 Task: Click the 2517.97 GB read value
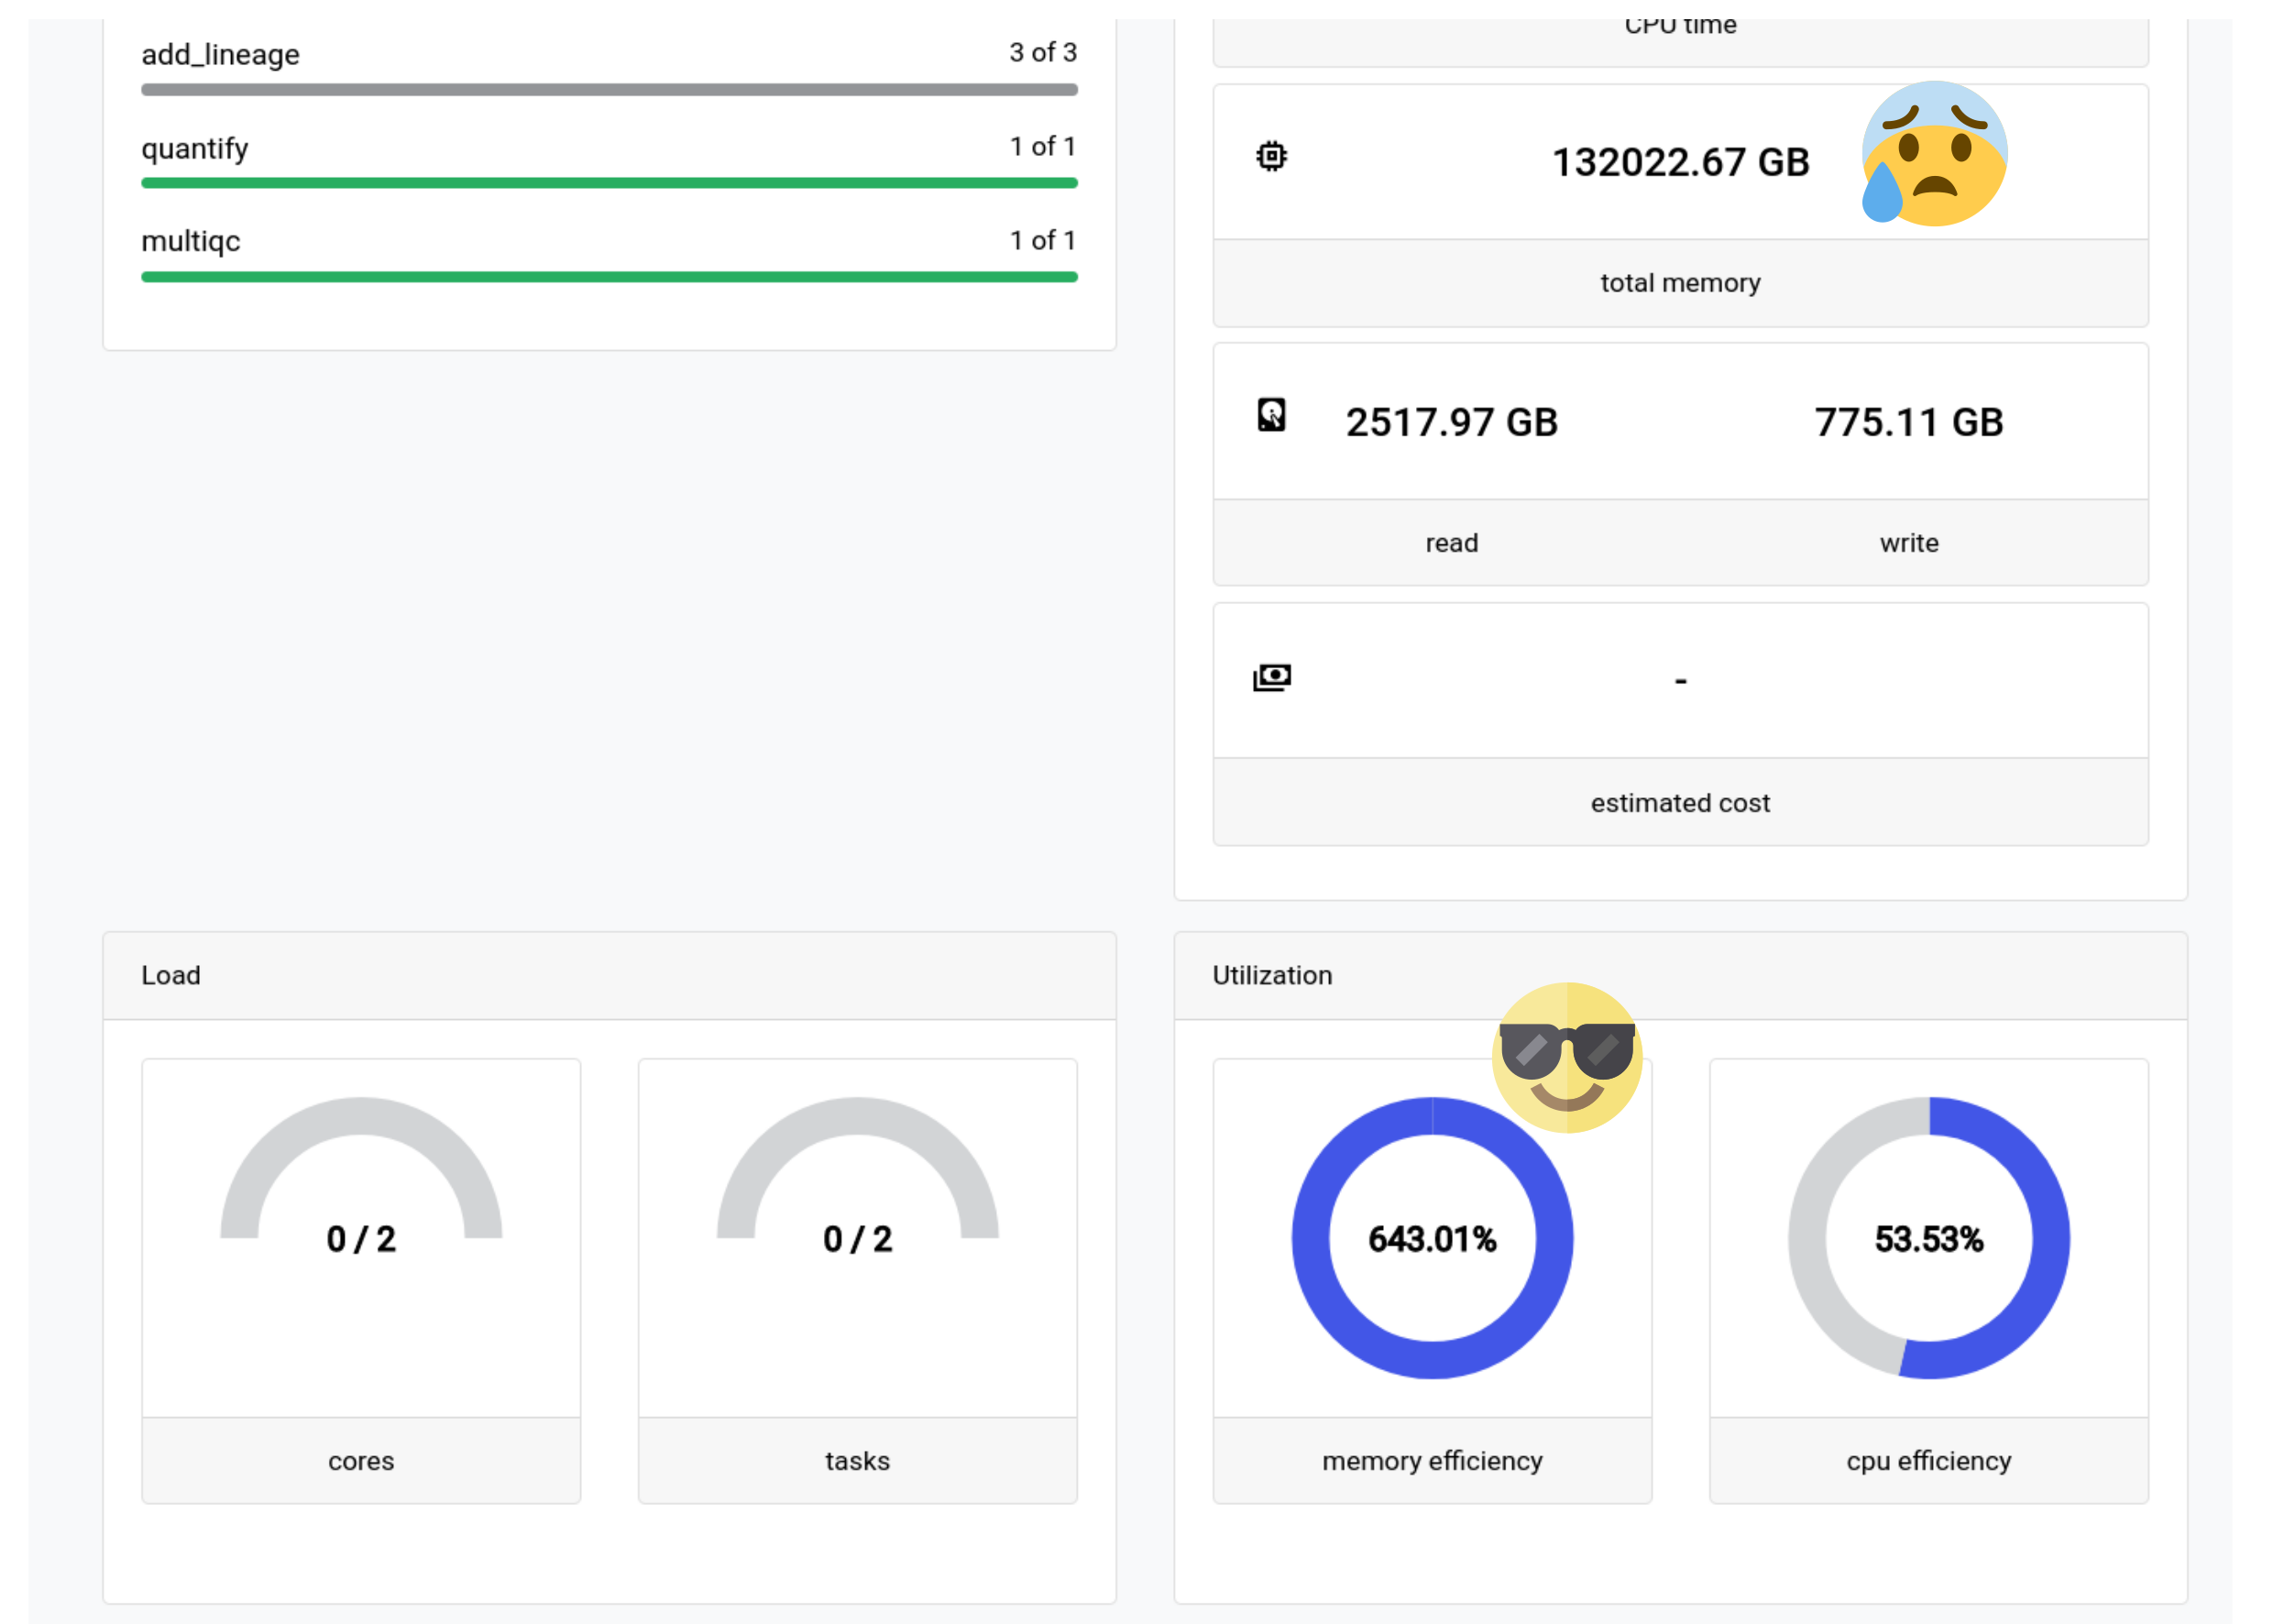[1451, 422]
